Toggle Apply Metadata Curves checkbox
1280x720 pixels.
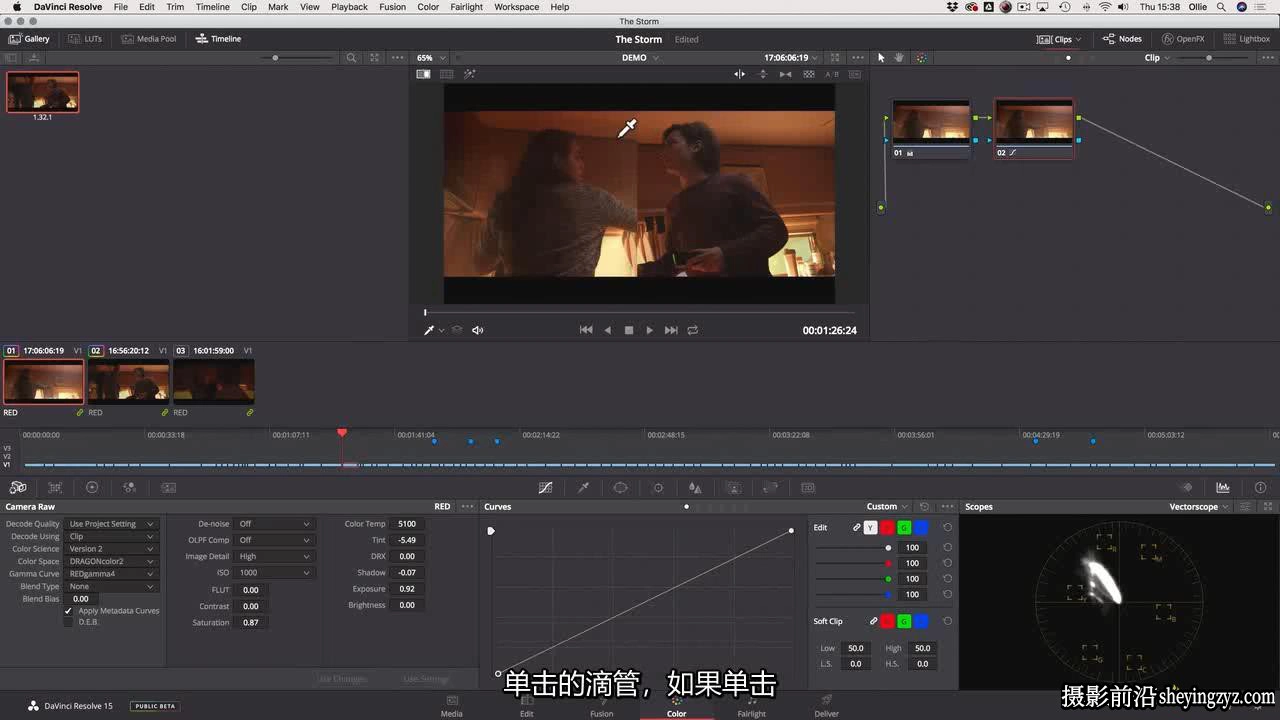click(x=68, y=610)
